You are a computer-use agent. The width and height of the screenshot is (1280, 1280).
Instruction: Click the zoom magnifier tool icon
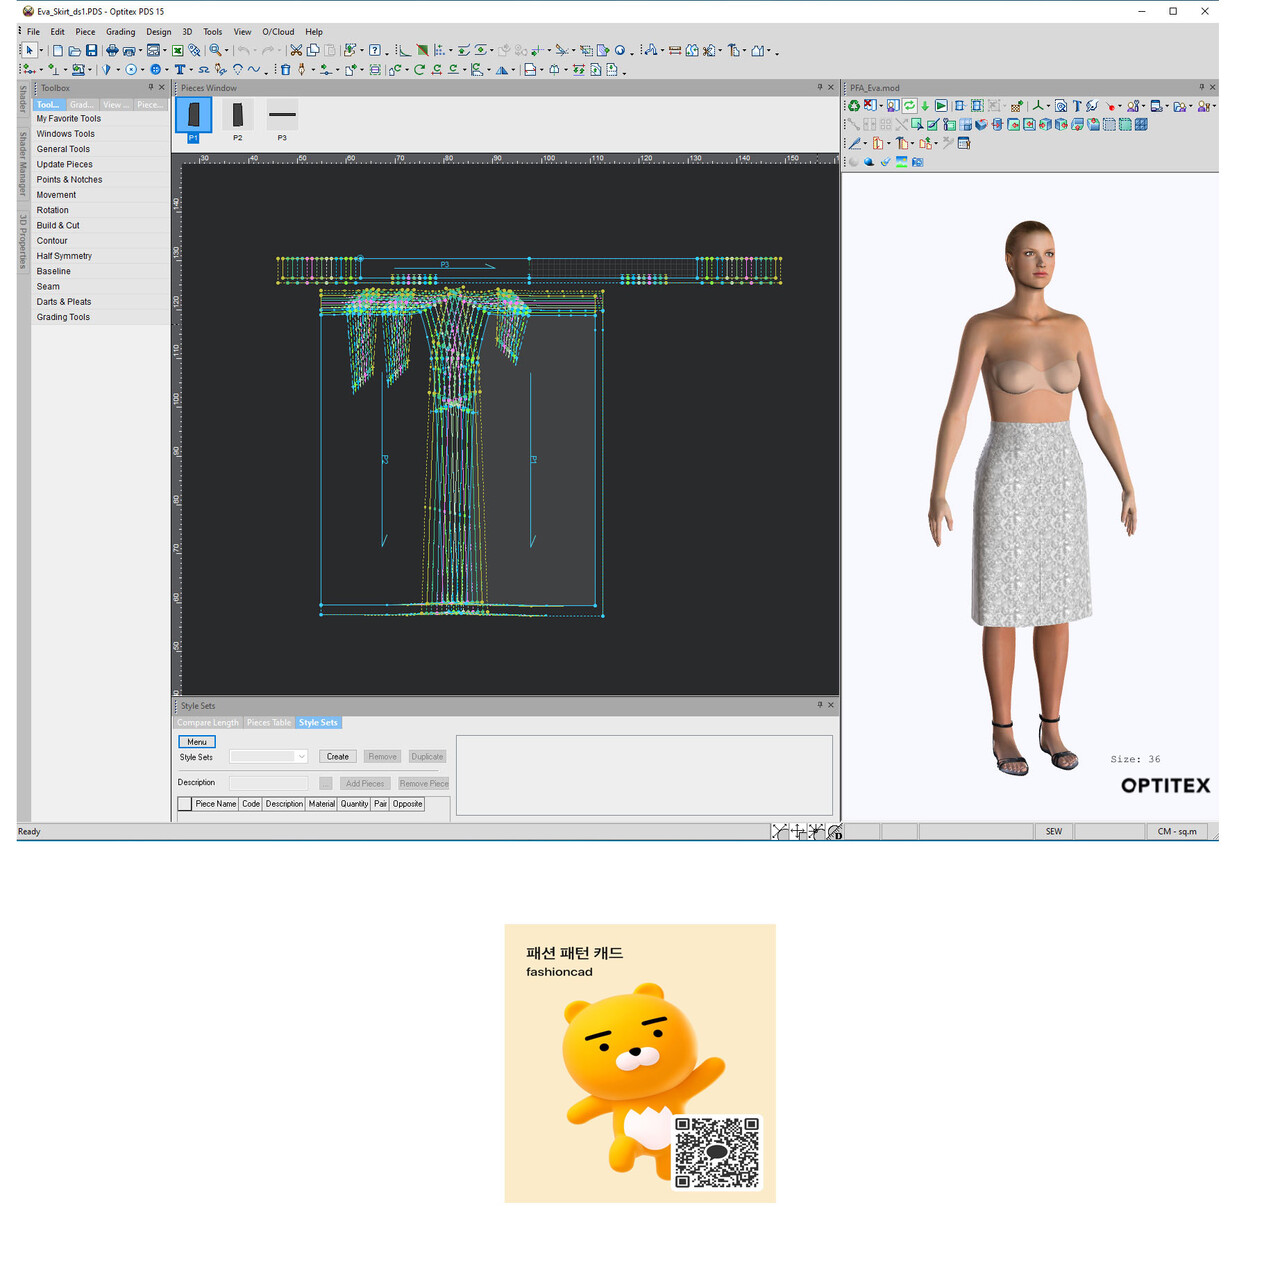coord(214,50)
